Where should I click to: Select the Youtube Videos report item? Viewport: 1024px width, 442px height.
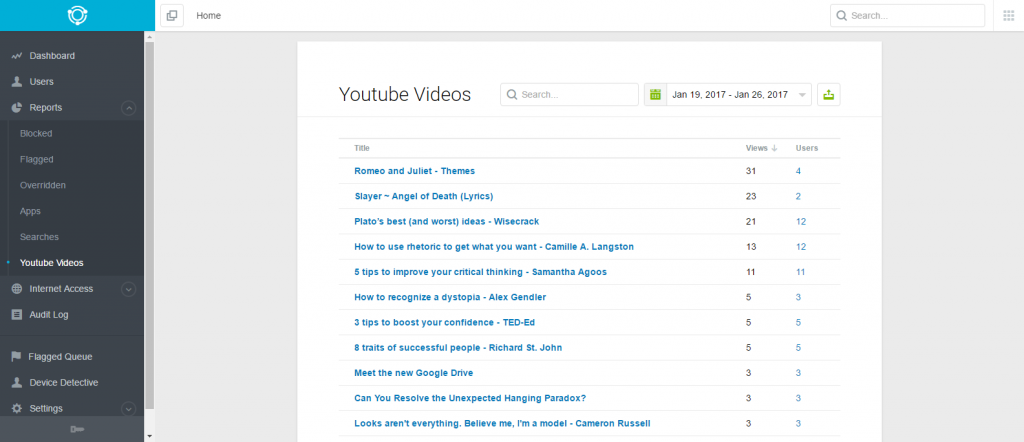click(x=52, y=263)
